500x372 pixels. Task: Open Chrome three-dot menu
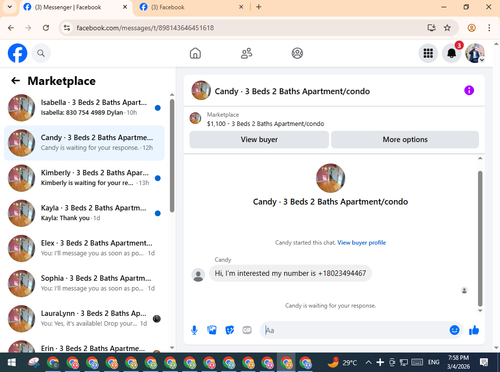tap(489, 28)
